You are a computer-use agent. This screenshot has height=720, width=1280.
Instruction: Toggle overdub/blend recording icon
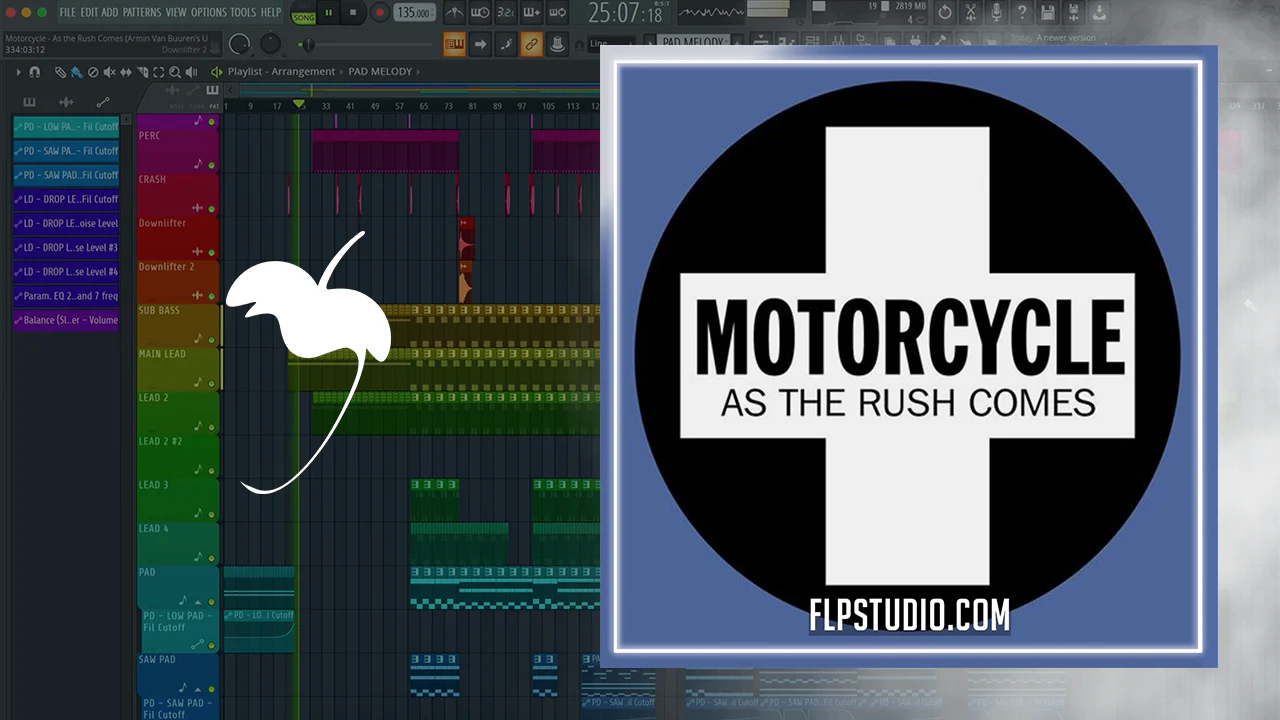pos(532,13)
